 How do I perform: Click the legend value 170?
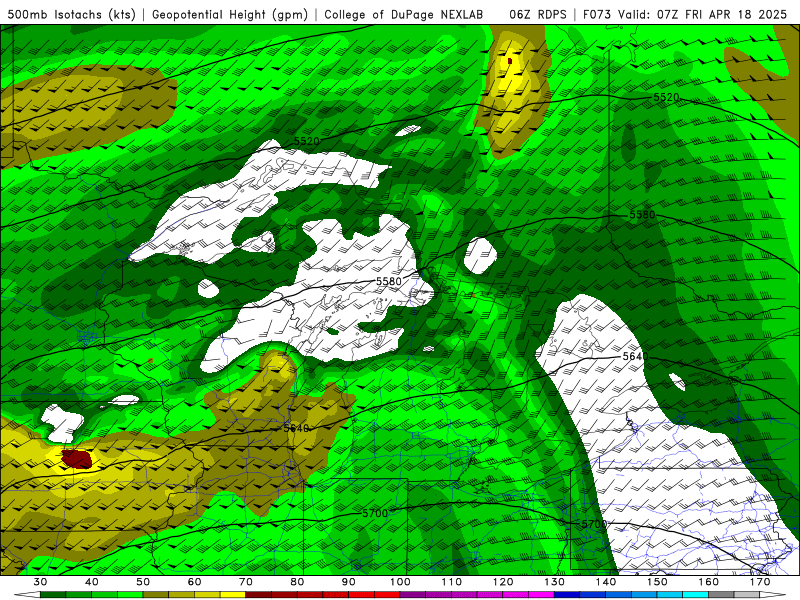(760, 582)
